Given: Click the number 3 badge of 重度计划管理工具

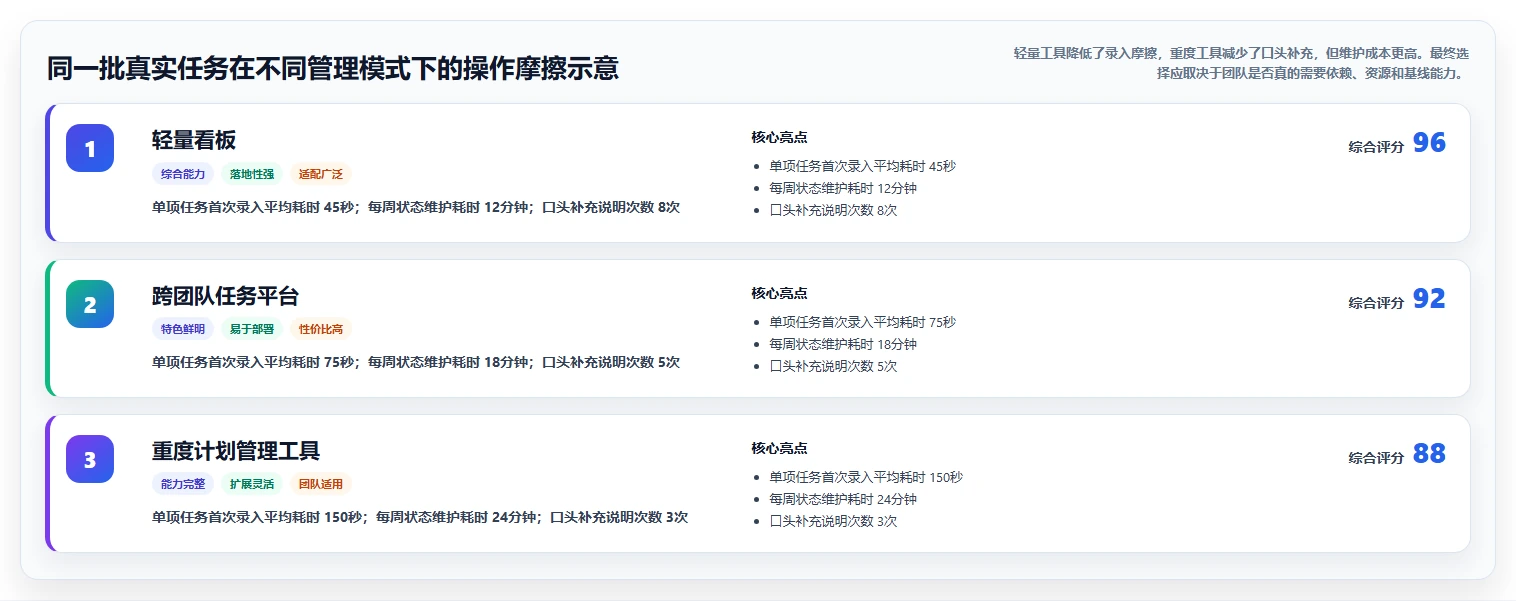Looking at the screenshot, I should (90, 459).
